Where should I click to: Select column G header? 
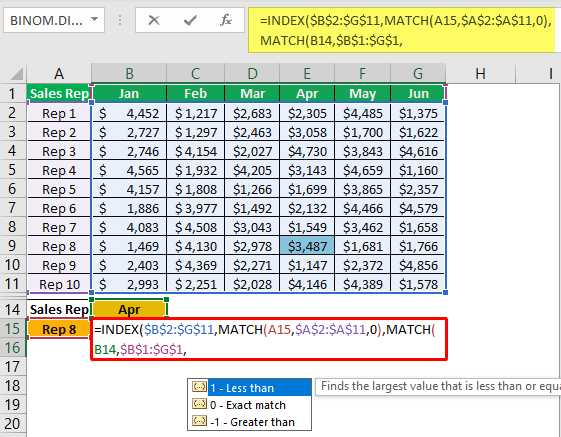tap(418, 74)
